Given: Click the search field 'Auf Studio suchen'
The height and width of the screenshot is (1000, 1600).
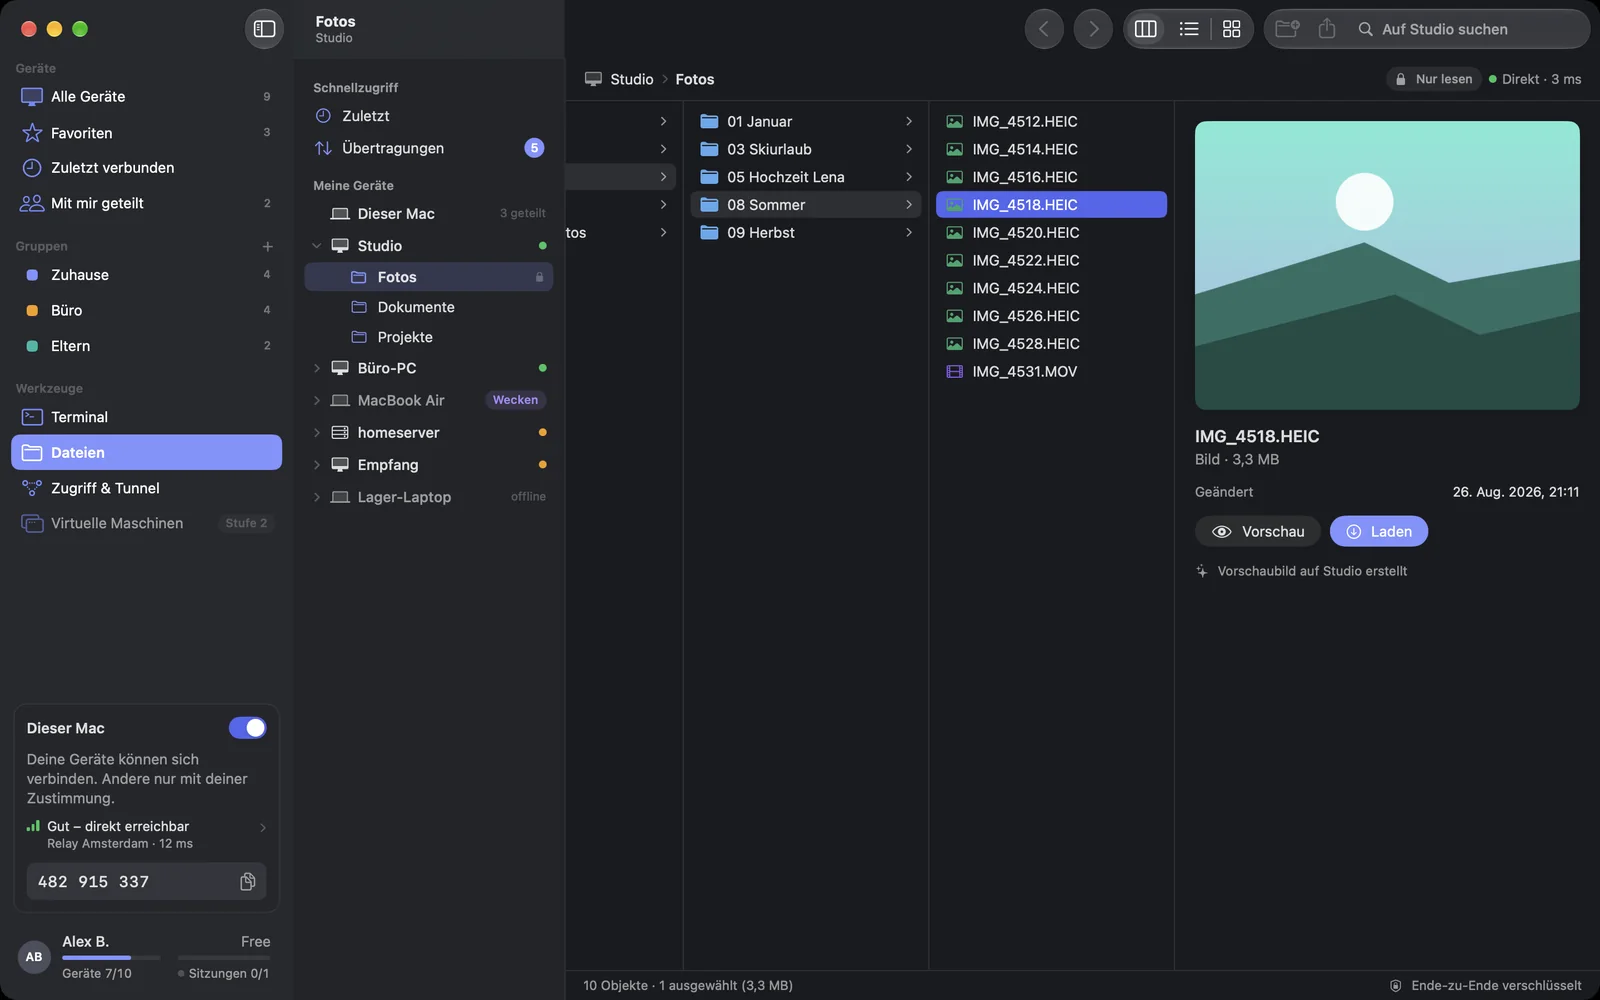Looking at the screenshot, I should coord(1468,29).
